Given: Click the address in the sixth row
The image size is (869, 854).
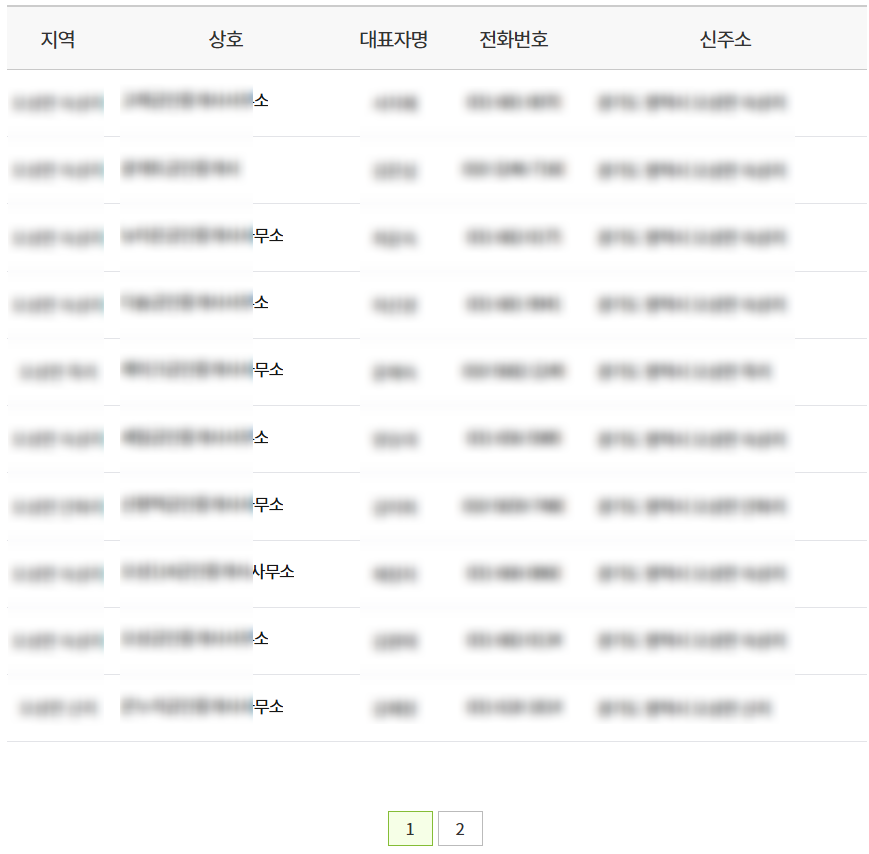Looking at the screenshot, I should point(692,438).
